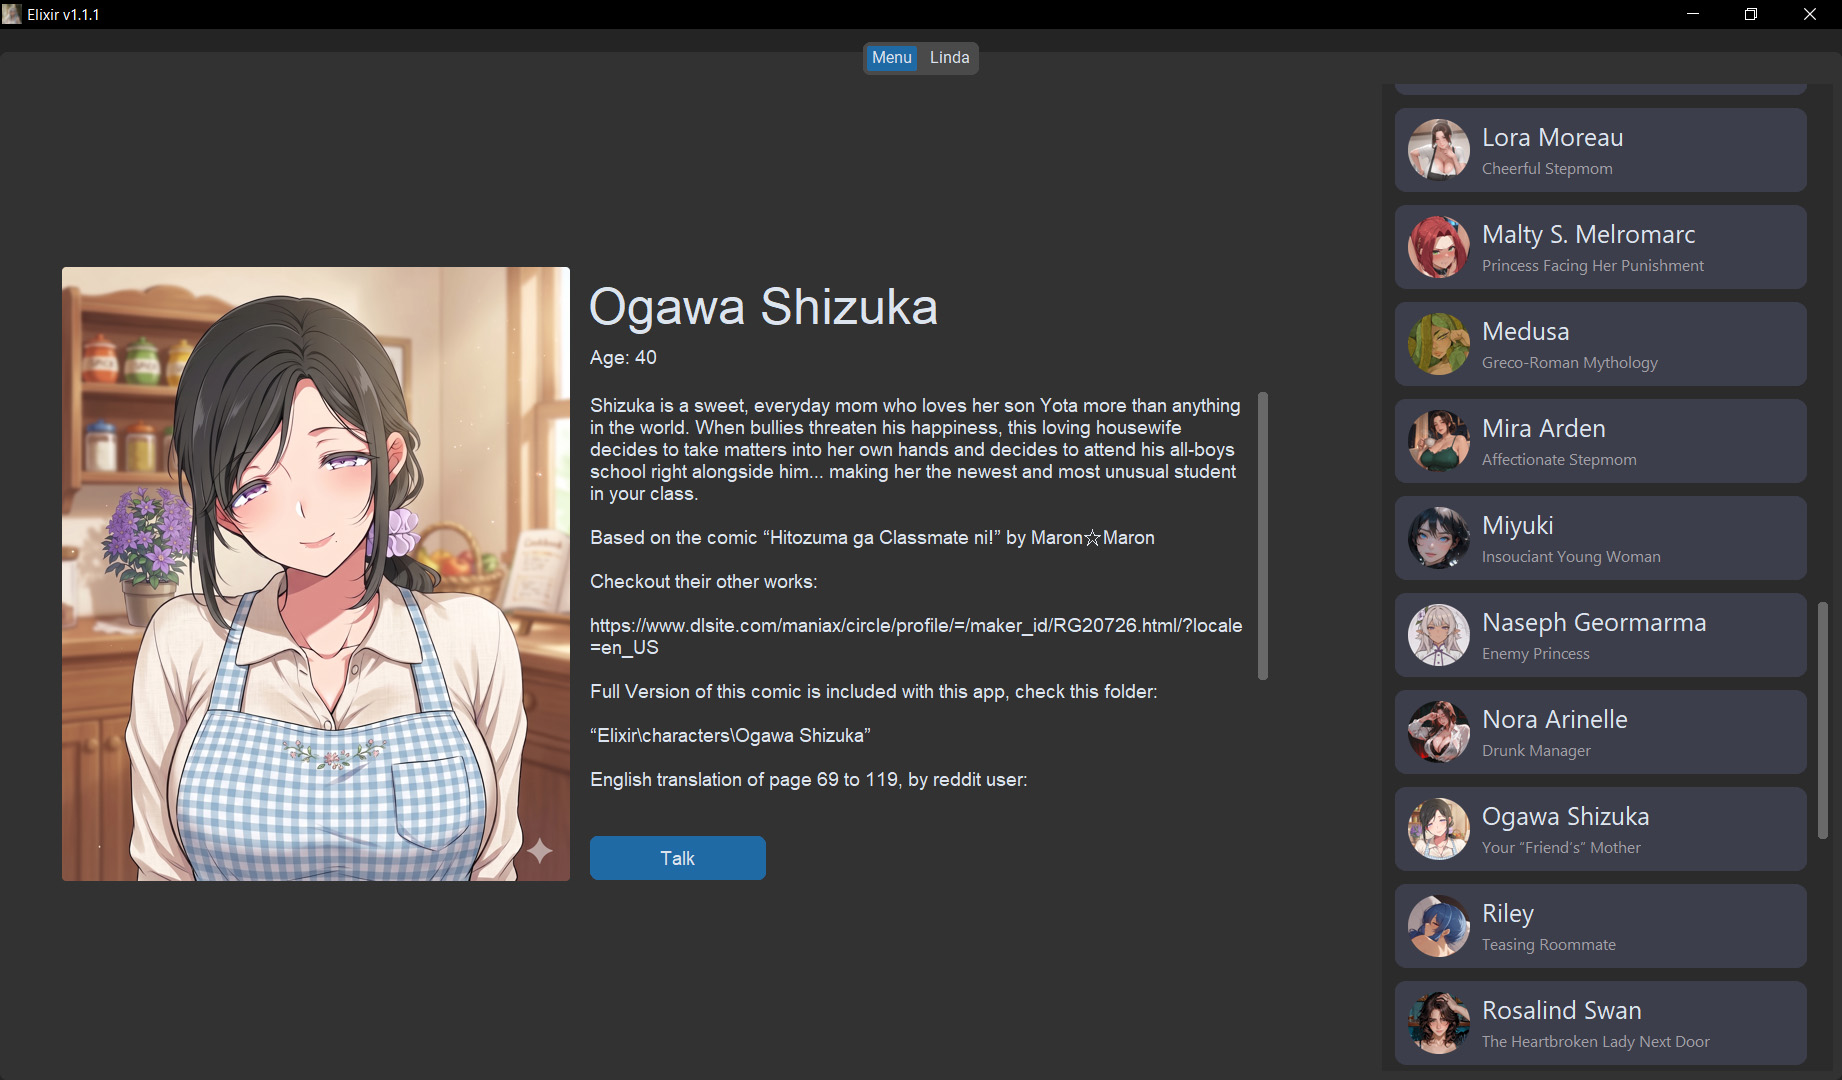
Task: Click the "Affectionate Stepmom" subtitle
Action: pos(1559,459)
